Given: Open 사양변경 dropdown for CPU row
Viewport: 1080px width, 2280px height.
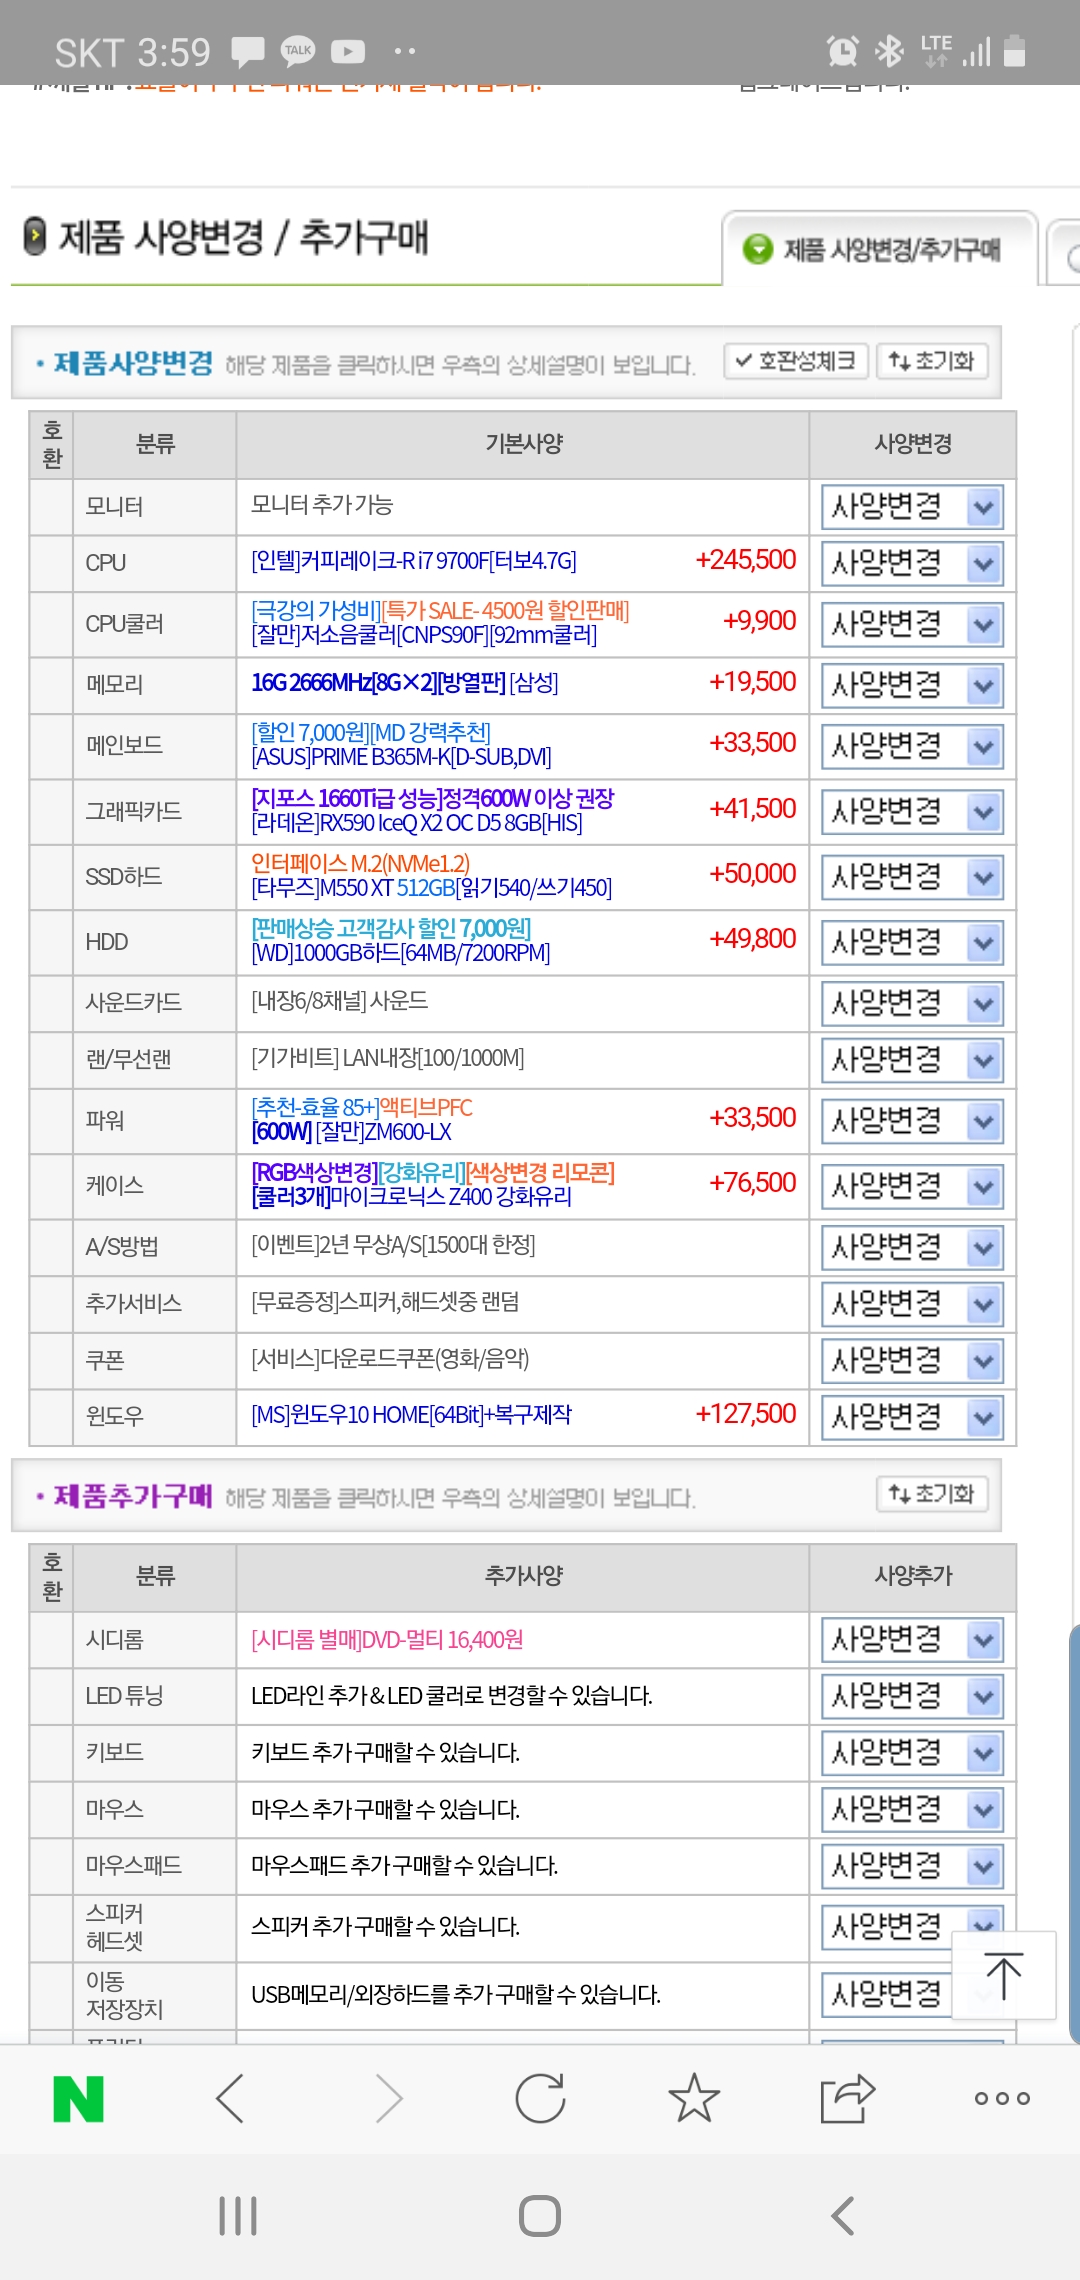Looking at the screenshot, I should pyautogui.click(x=912, y=564).
